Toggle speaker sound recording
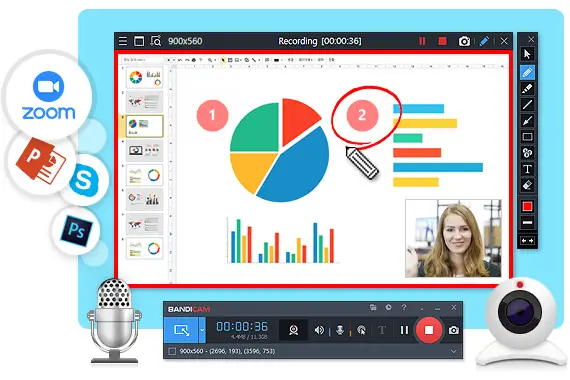Screen dimensions: 570x380 click(x=319, y=330)
